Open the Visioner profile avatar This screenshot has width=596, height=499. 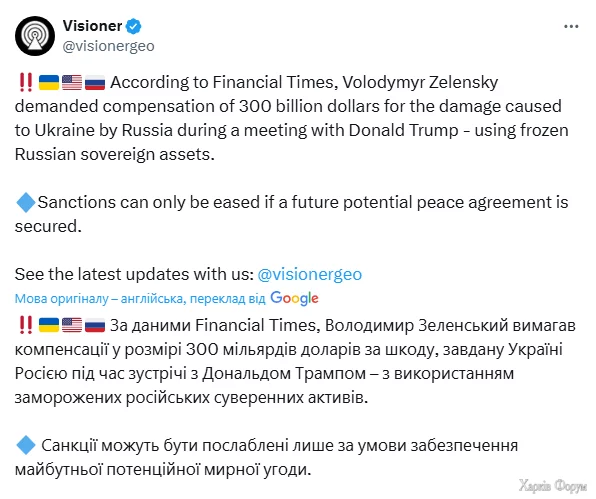pyautogui.click(x=35, y=36)
